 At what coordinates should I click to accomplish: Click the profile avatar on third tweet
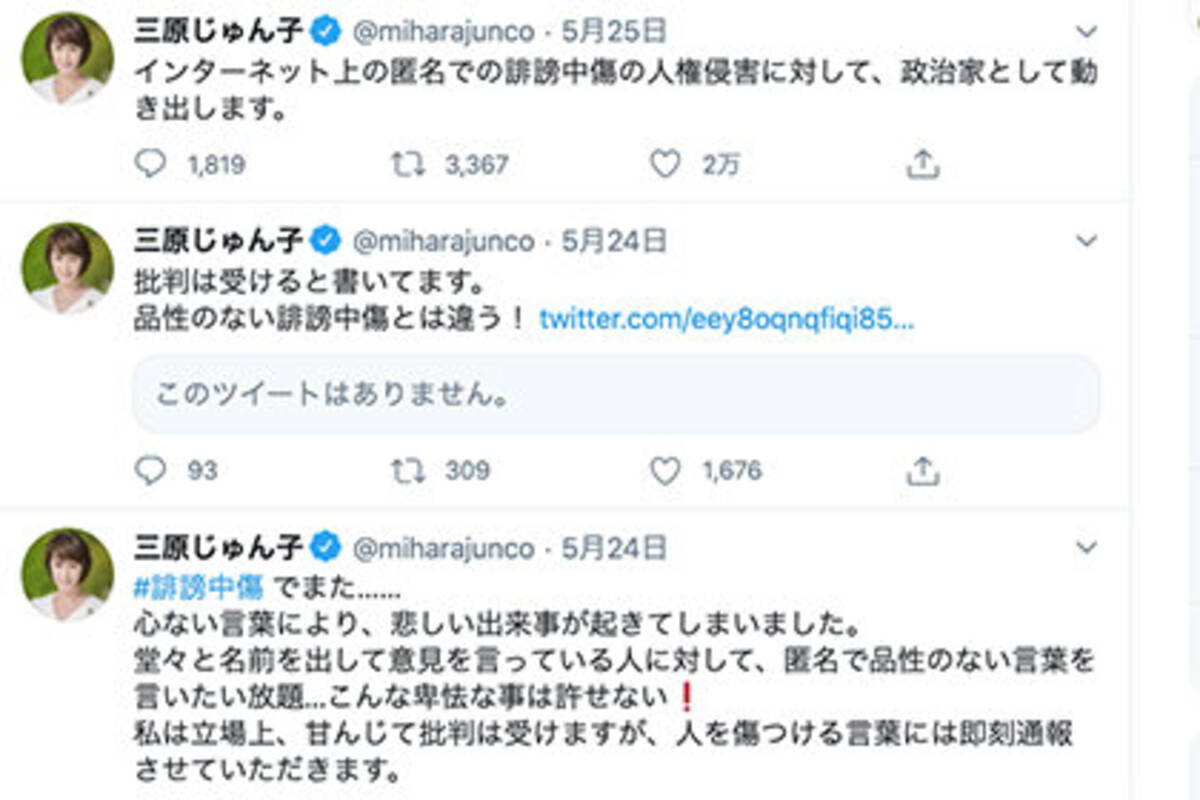pyautogui.click(x=68, y=575)
